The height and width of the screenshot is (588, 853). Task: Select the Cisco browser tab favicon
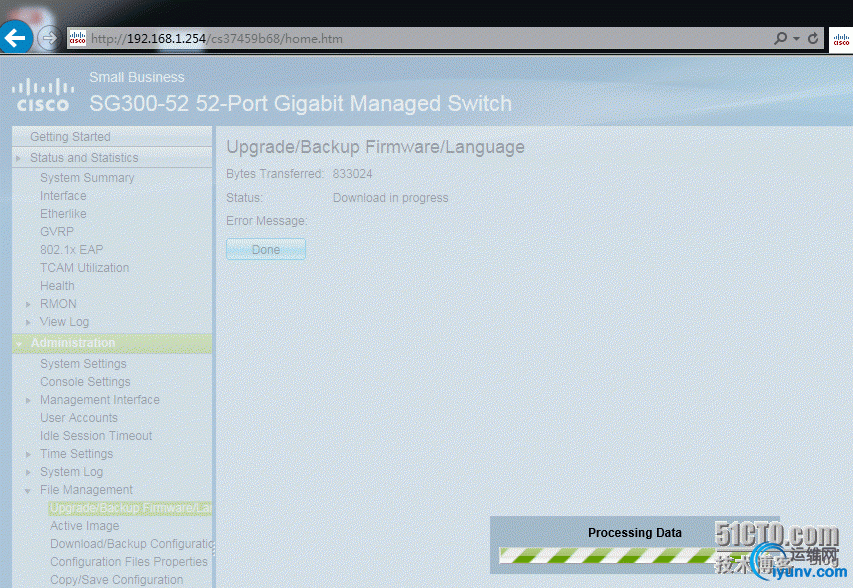coord(841,40)
